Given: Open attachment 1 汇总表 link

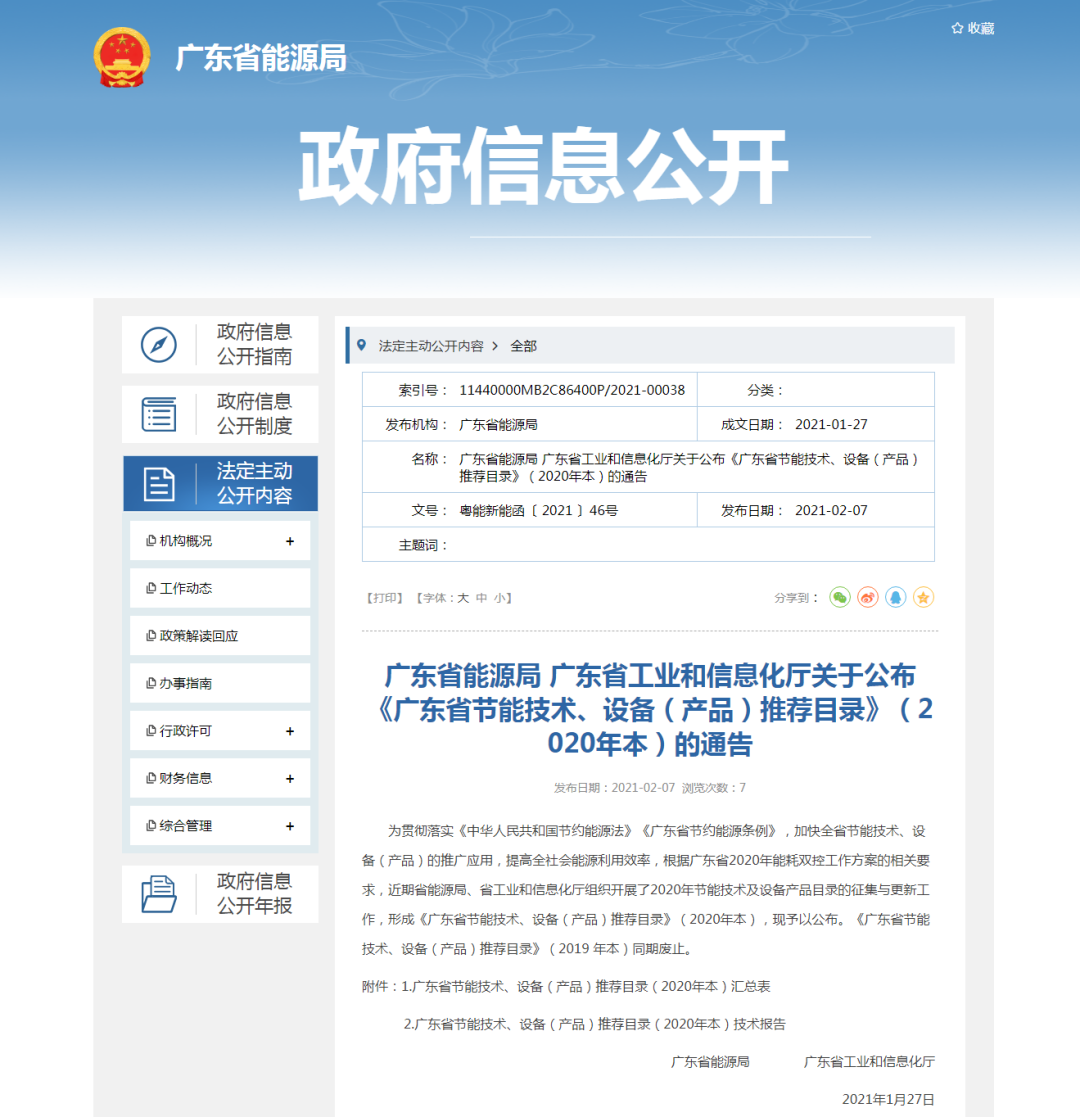Looking at the screenshot, I should [591, 986].
